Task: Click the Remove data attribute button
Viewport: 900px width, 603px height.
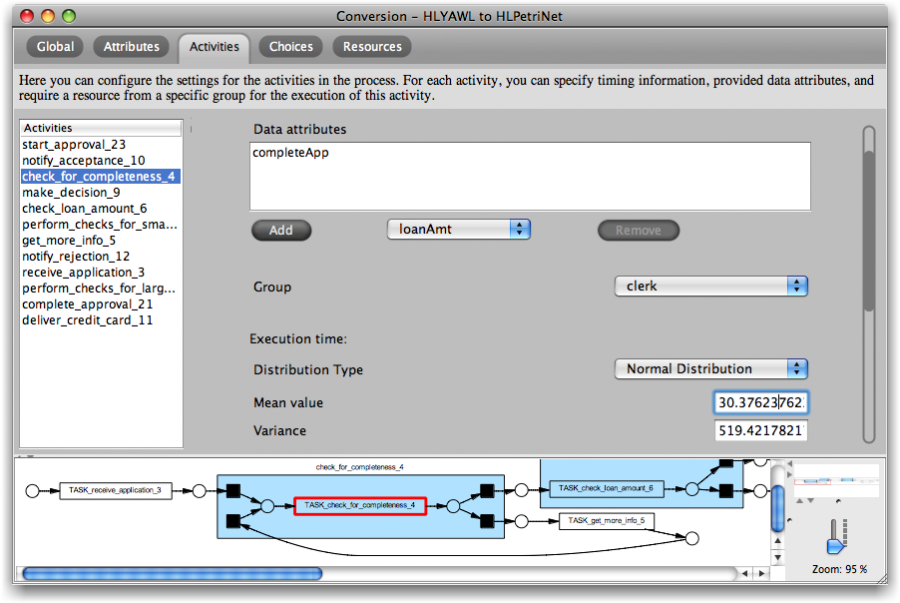Action: point(638,230)
